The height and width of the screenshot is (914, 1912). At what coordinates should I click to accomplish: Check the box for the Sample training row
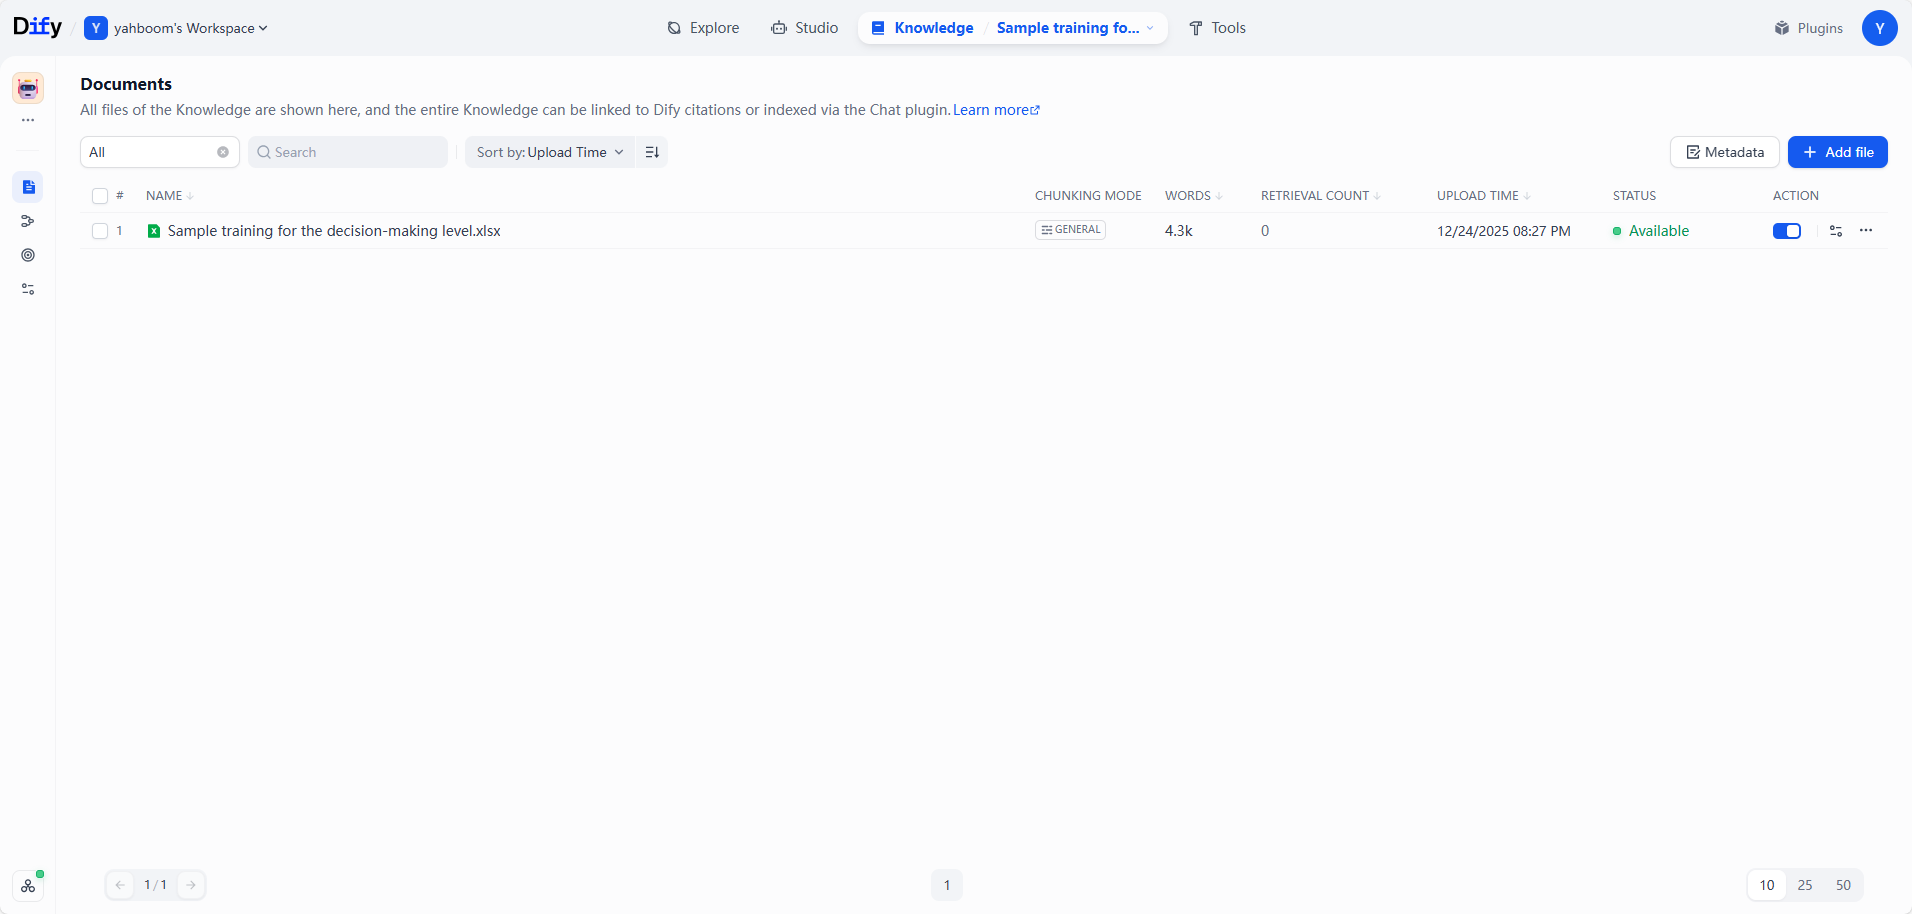point(100,231)
